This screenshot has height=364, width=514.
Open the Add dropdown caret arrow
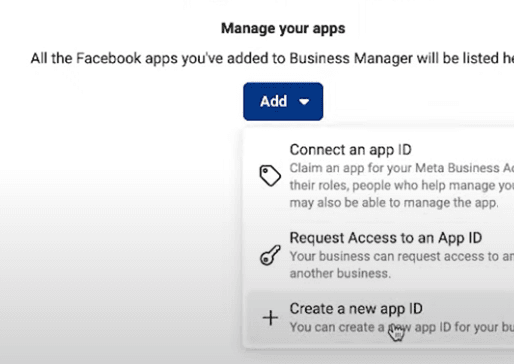(304, 101)
